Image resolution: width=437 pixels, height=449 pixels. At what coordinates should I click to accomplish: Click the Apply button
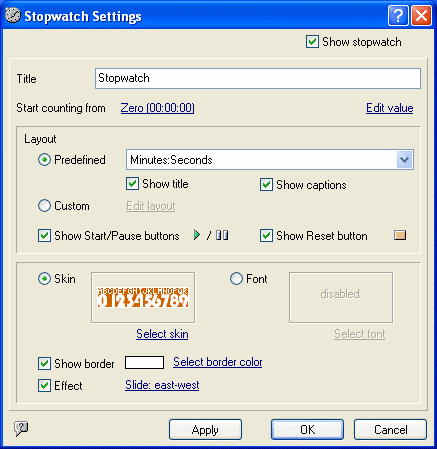[x=205, y=430]
